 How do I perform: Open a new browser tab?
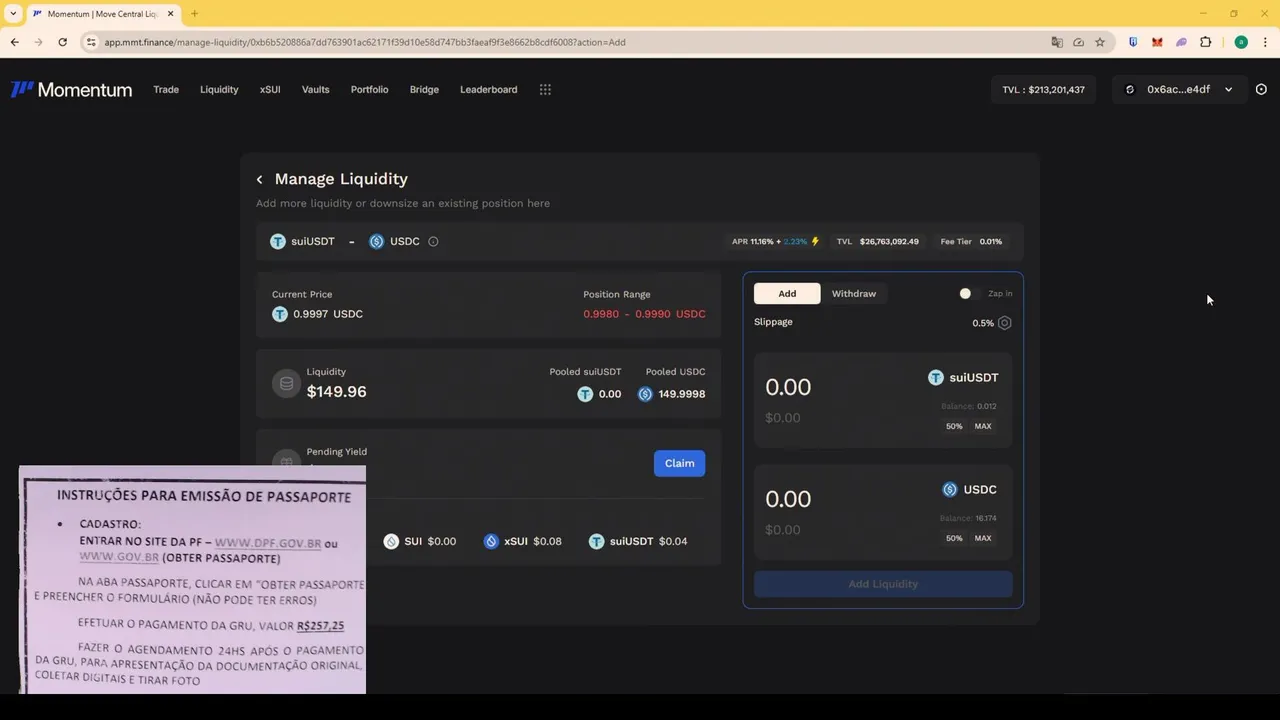pyautogui.click(x=194, y=14)
